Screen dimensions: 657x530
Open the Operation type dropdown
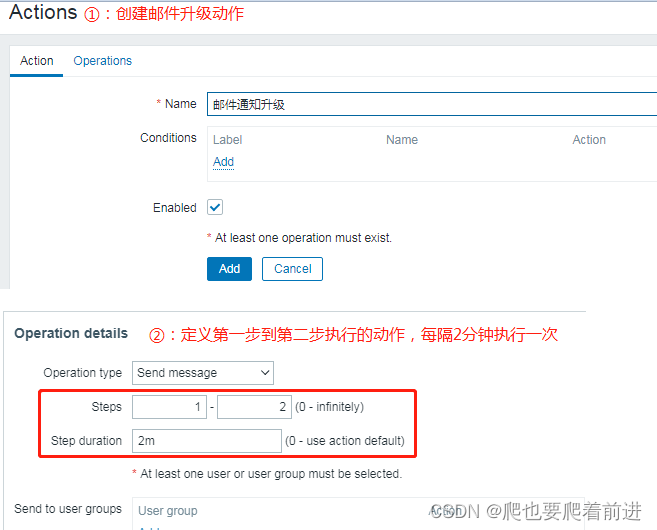point(203,372)
